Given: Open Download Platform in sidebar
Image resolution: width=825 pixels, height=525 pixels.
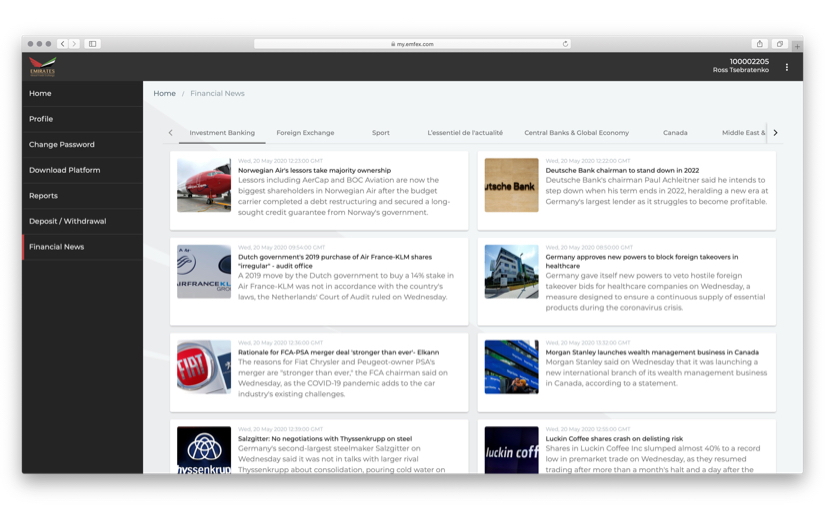Looking at the screenshot, I should (x=82, y=170).
